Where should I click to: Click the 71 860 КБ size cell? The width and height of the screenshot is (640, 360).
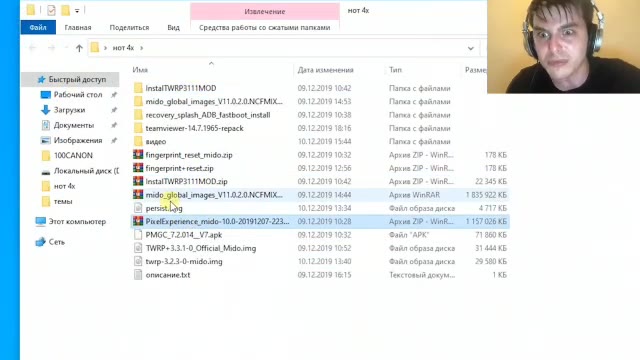pos(491,235)
